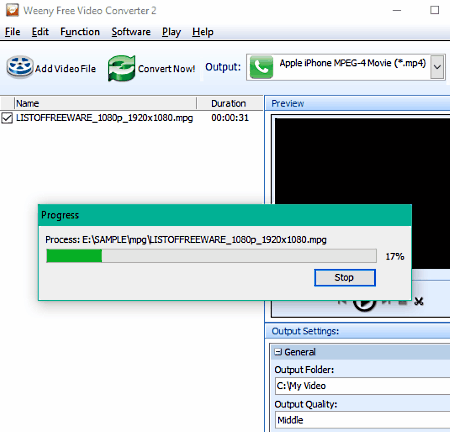Click the Stop button in Progress dialog
The width and height of the screenshot is (450, 432).
(345, 278)
